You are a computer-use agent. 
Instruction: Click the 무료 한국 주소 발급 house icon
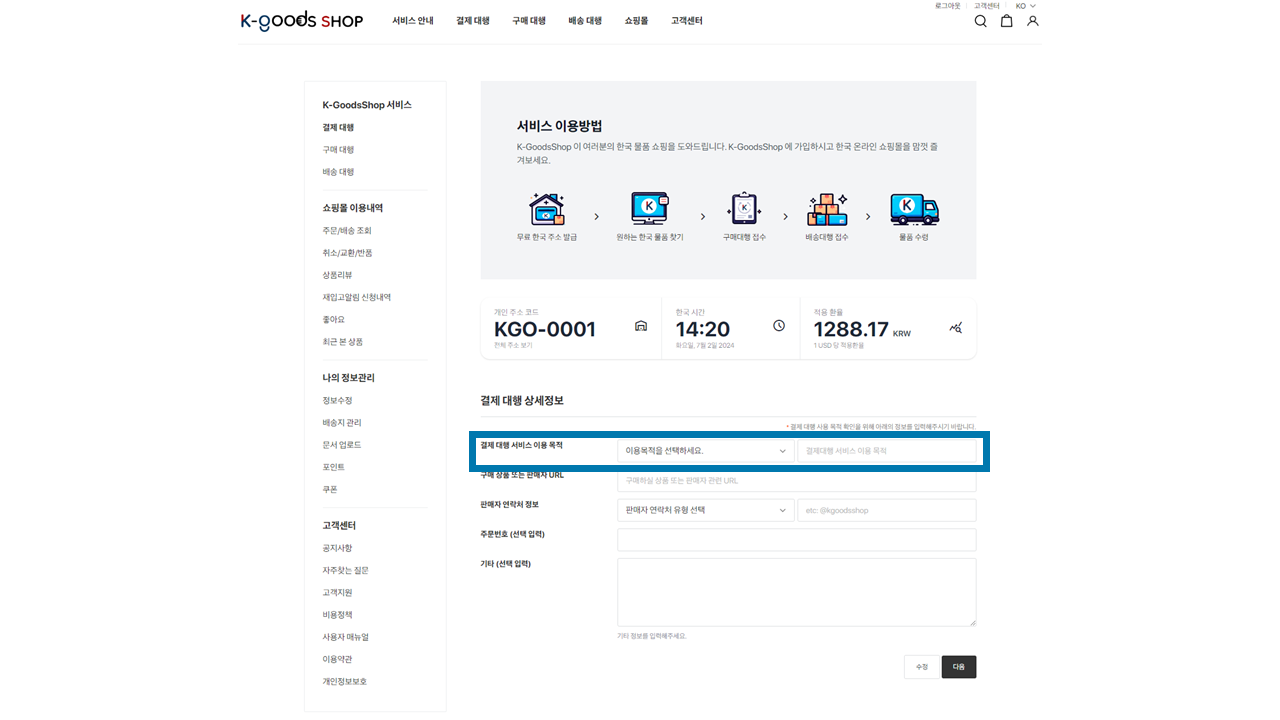[x=546, y=210]
